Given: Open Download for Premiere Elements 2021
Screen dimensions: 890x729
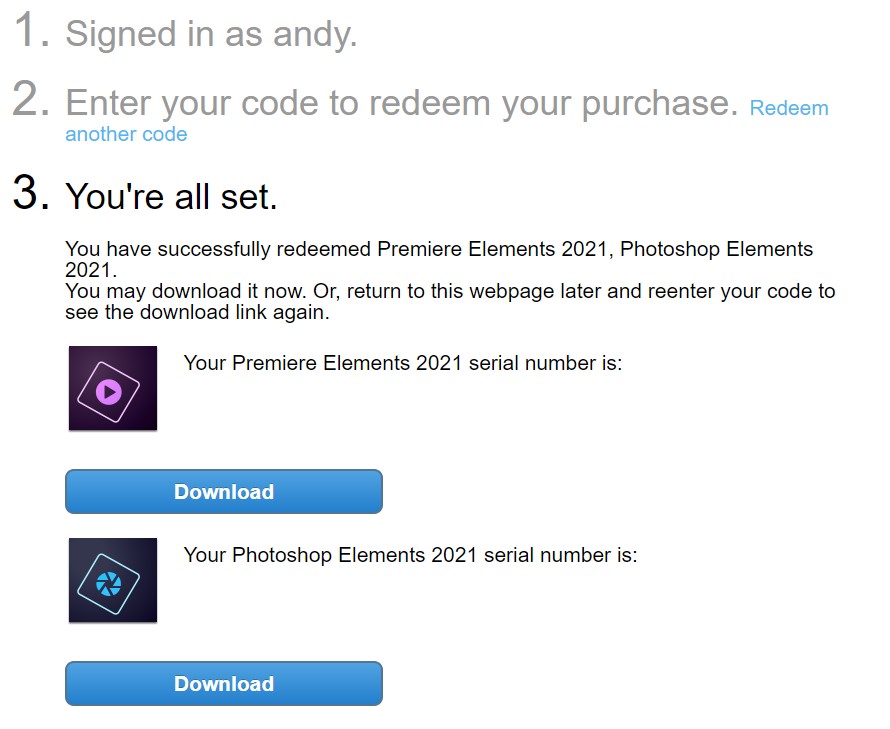Looking at the screenshot, I should (x=223, y=491).
